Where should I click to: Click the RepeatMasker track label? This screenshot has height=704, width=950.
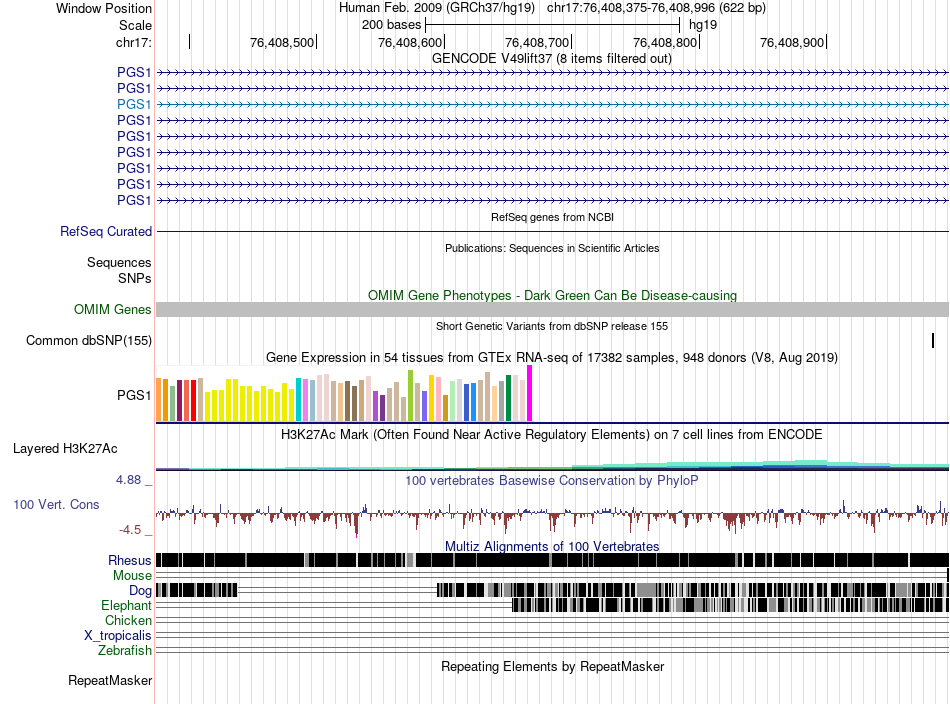tap(110, 681)
